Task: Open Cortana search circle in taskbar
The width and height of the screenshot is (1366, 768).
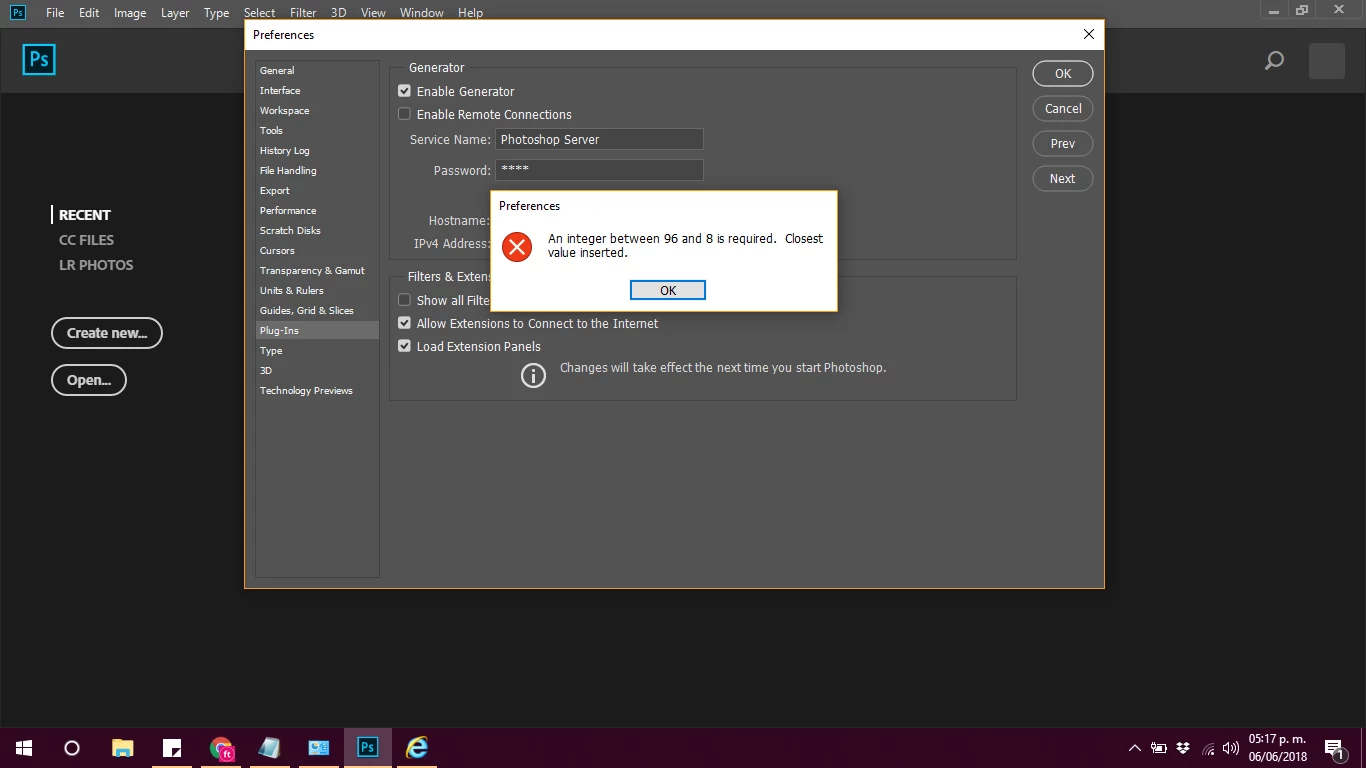Action: click(72, 748)
